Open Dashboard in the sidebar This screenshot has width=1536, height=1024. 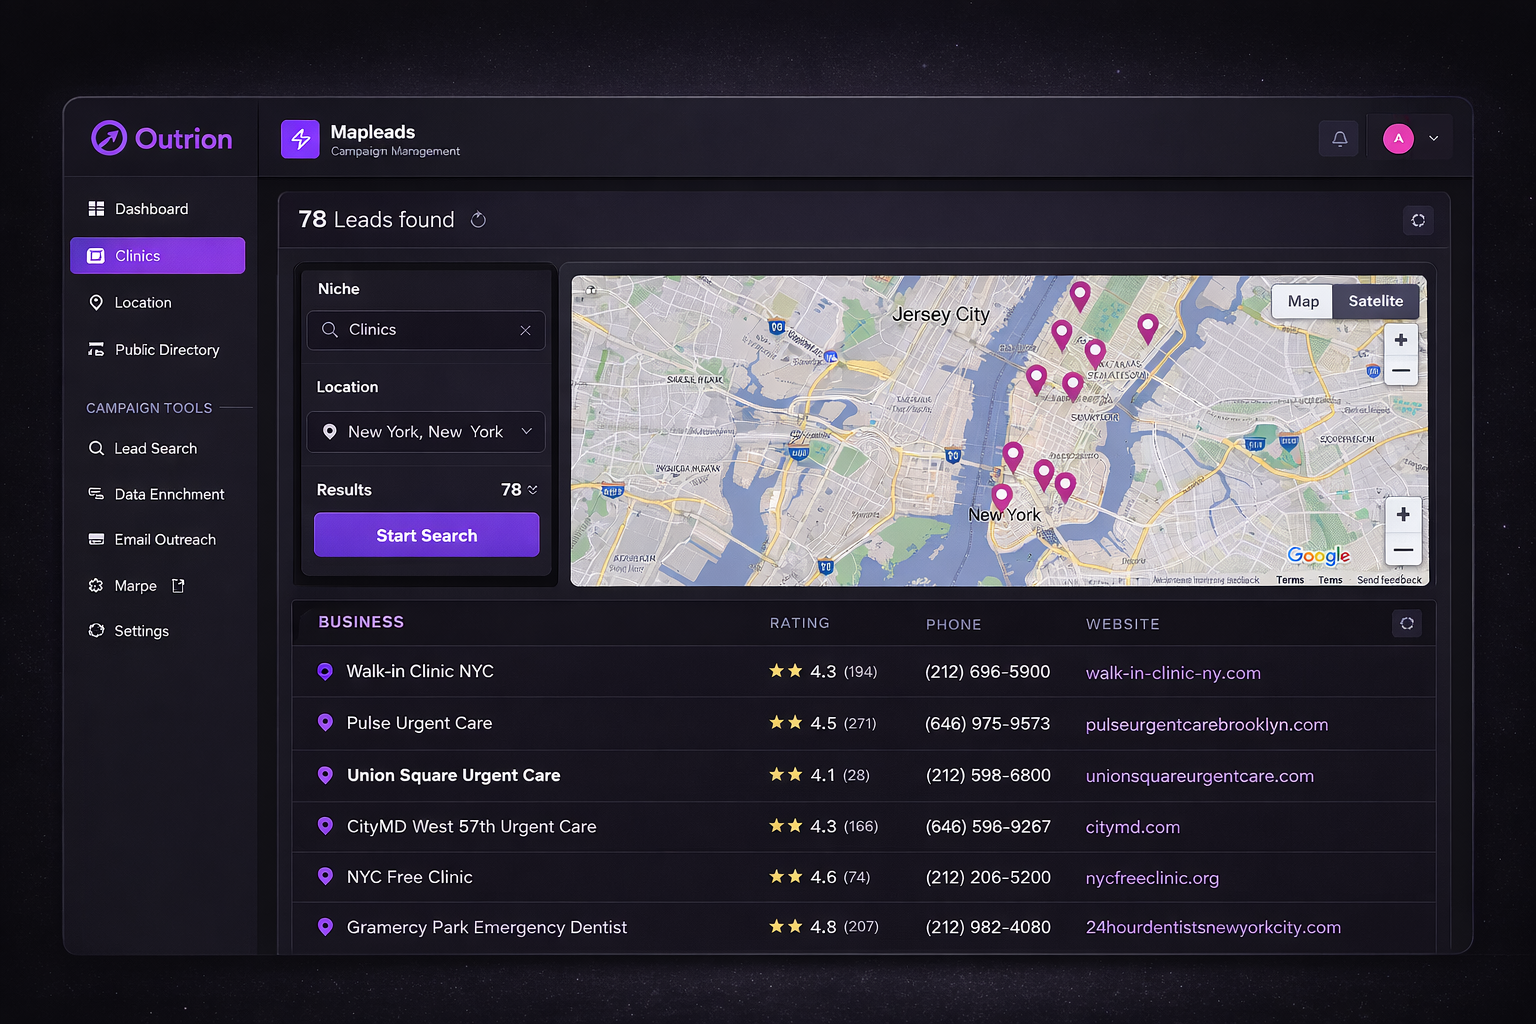coord(151,209)
